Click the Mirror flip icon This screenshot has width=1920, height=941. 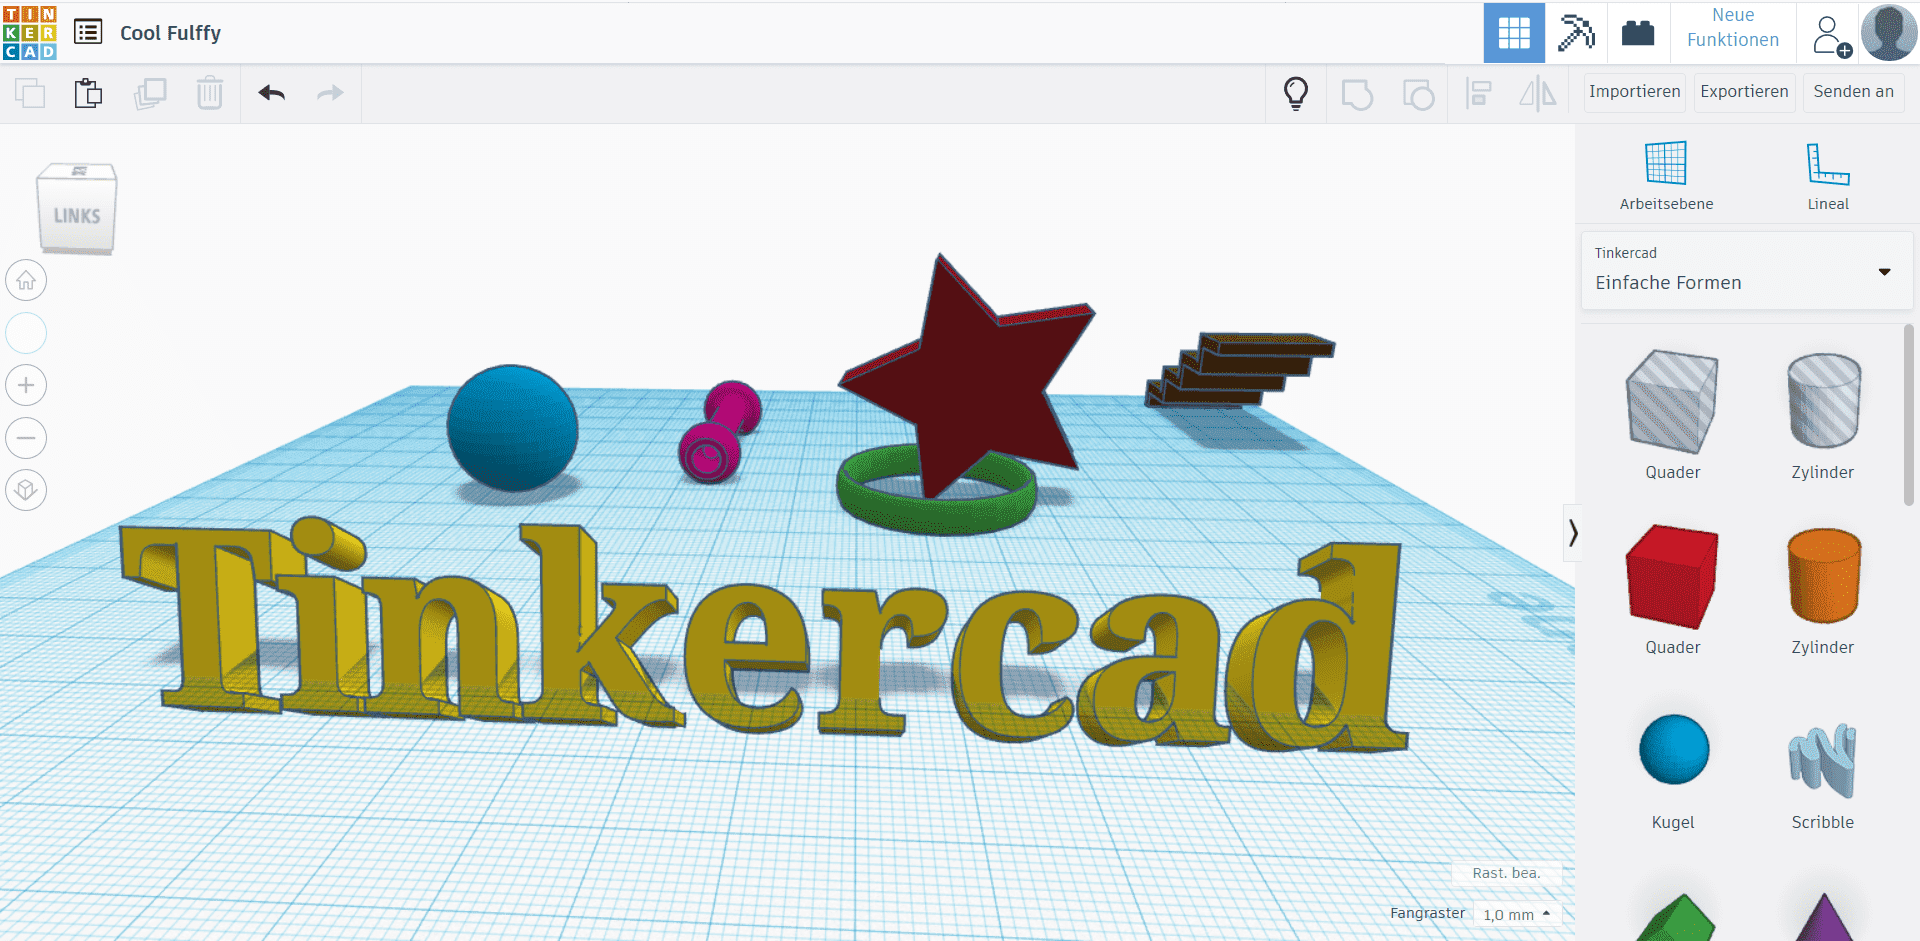pyautogui.click(x=1538, y=94)
